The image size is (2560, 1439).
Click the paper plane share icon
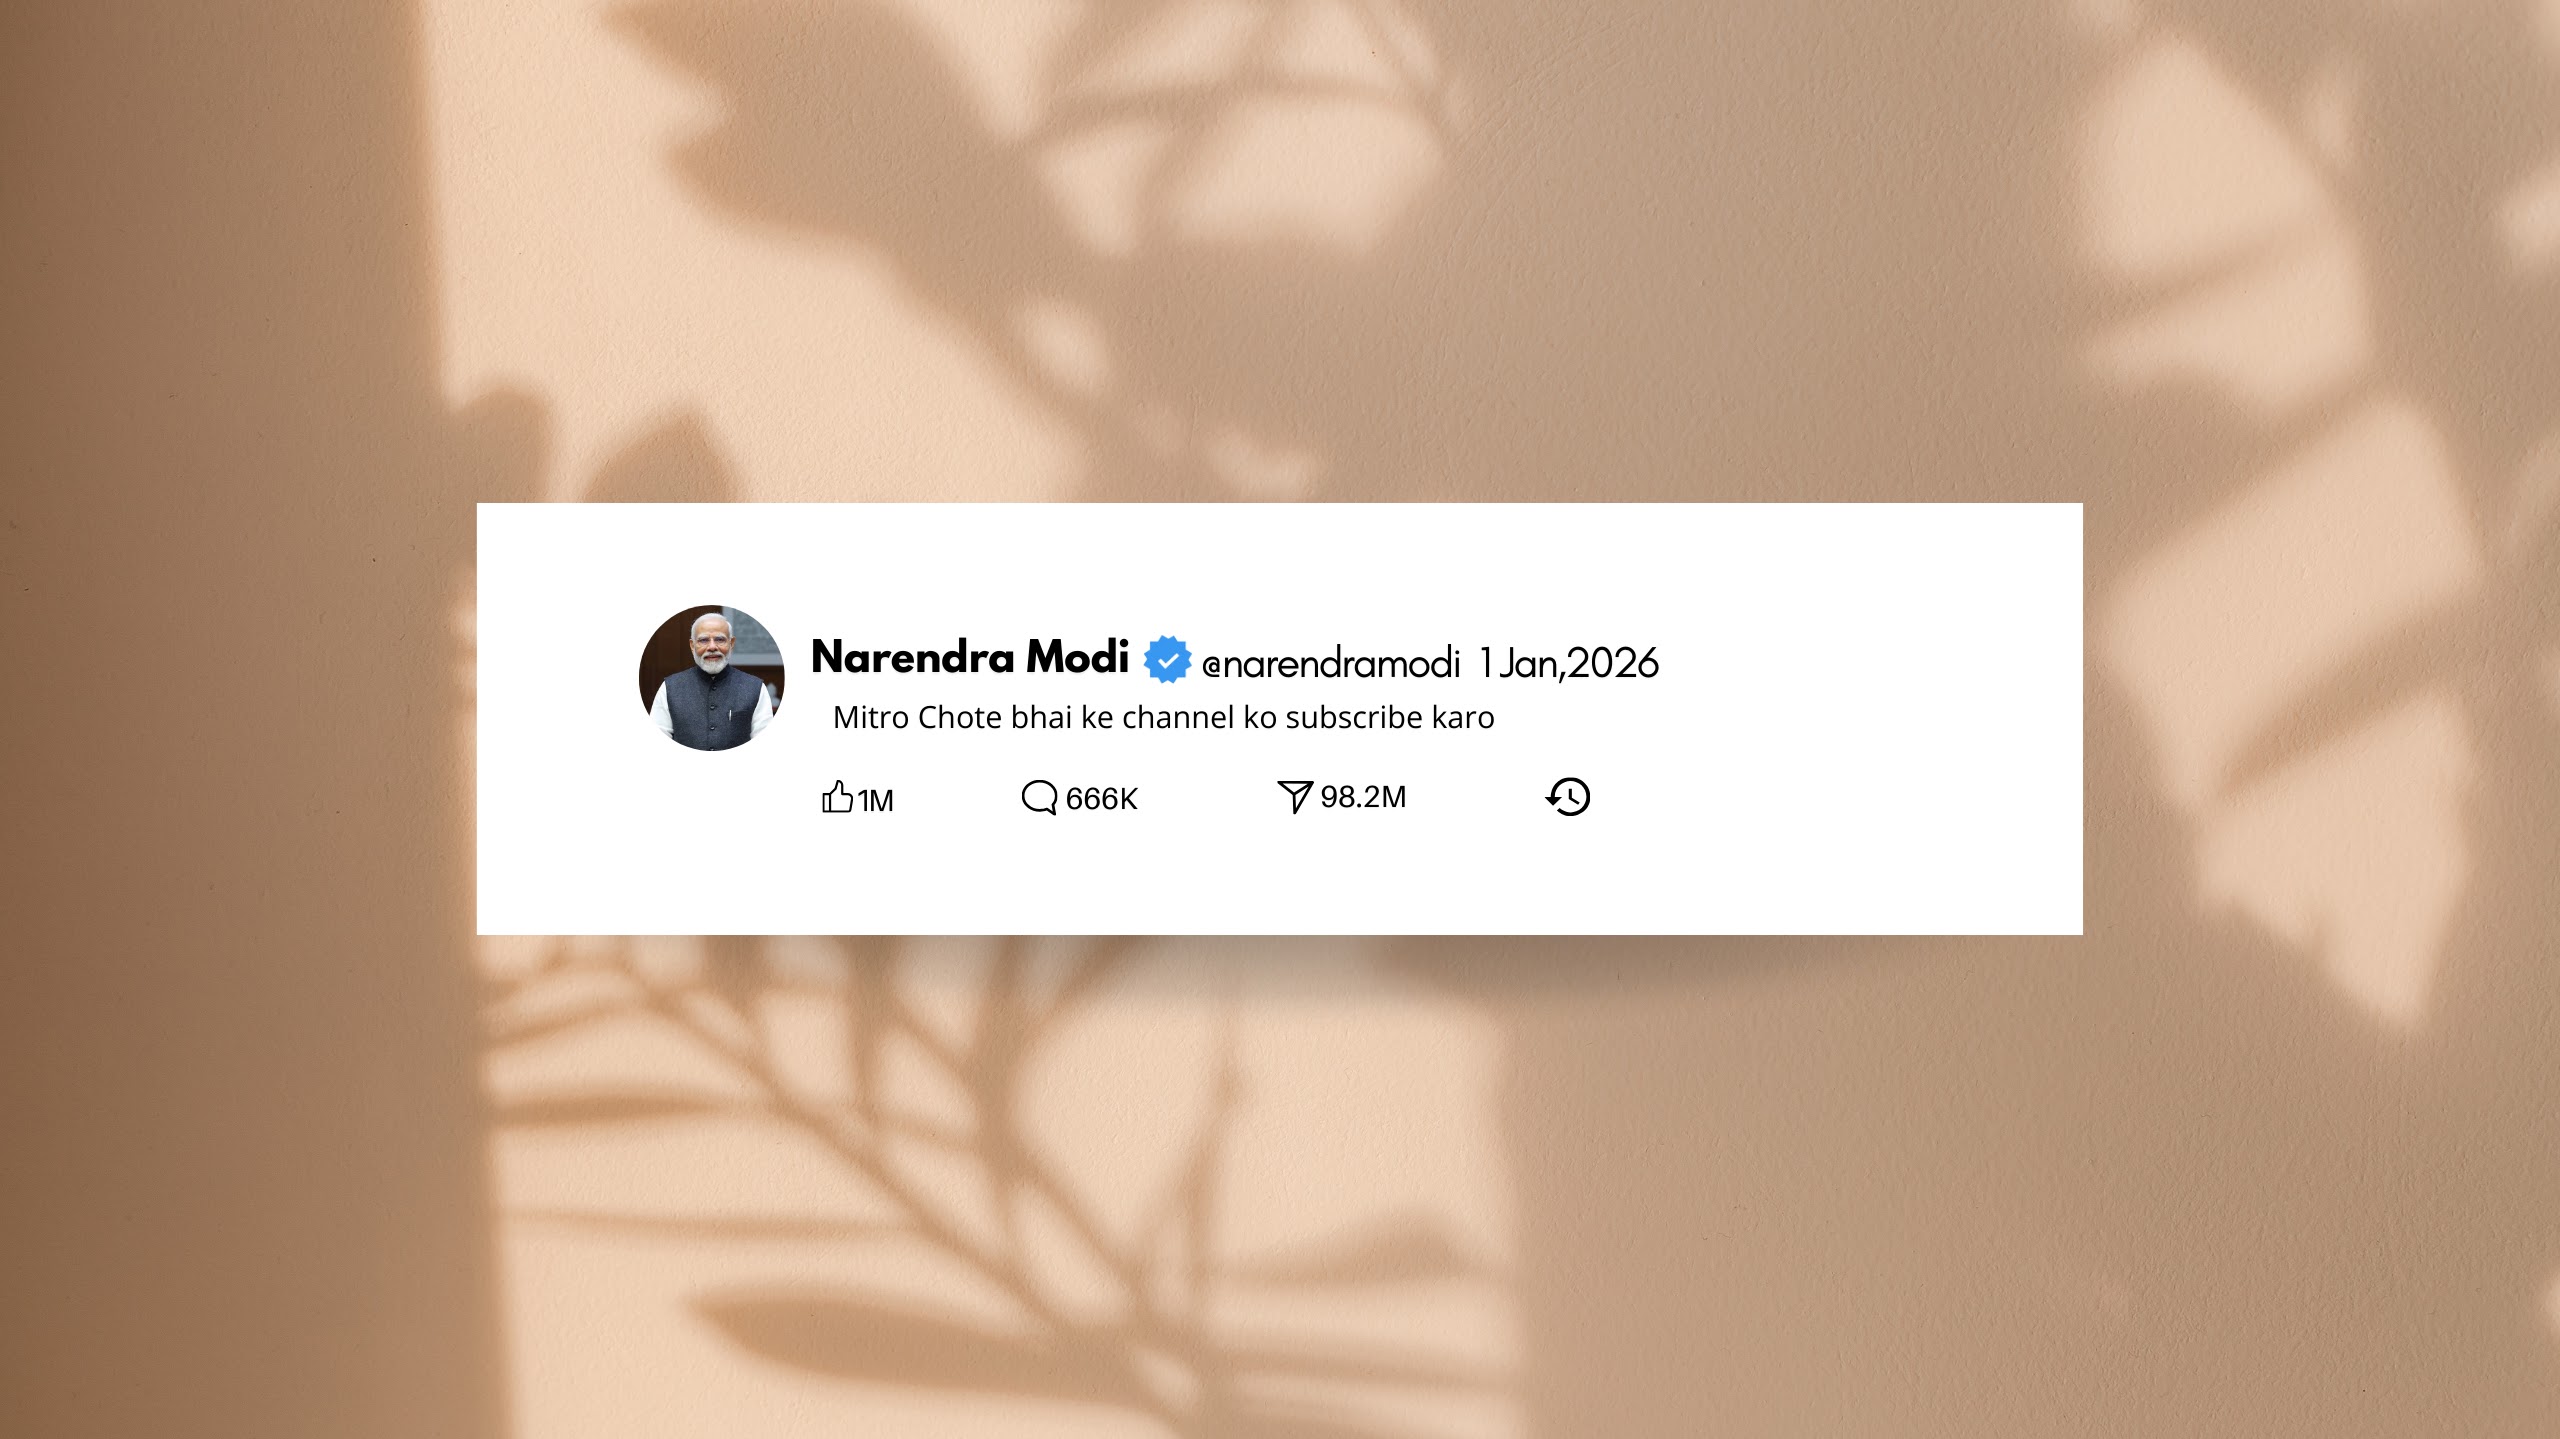pos(1294,797)
